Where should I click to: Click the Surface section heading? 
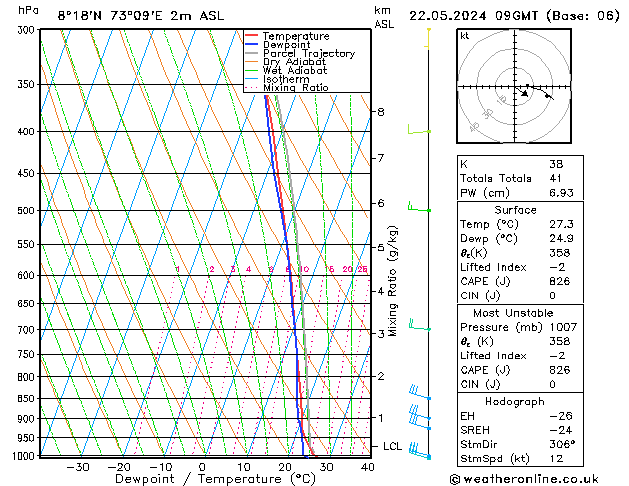point(515,210)
